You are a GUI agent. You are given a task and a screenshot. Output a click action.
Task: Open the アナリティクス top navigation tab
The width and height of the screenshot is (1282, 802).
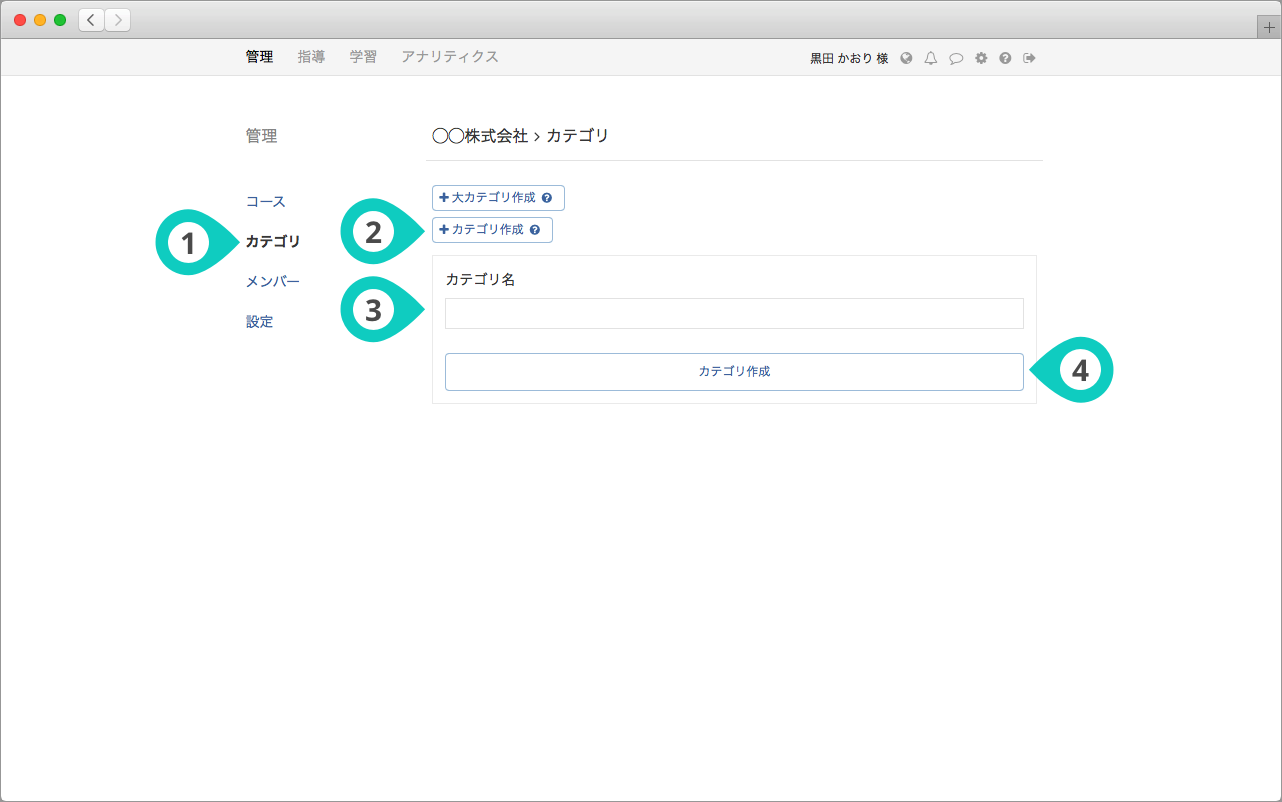[x=449, y=57]
